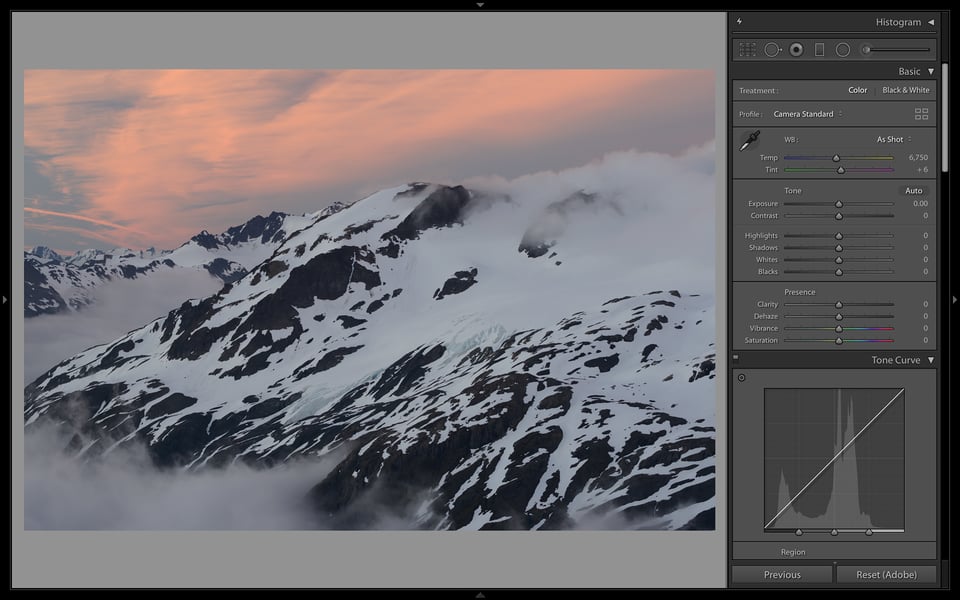This screenshot has height=600, width=960.
Task: Show the bottom filmstrip arrow
Action: point(480,595)
